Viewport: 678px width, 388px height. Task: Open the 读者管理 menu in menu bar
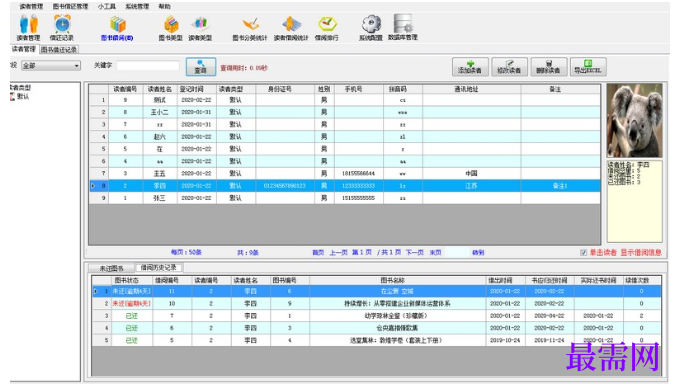(31, 6)
